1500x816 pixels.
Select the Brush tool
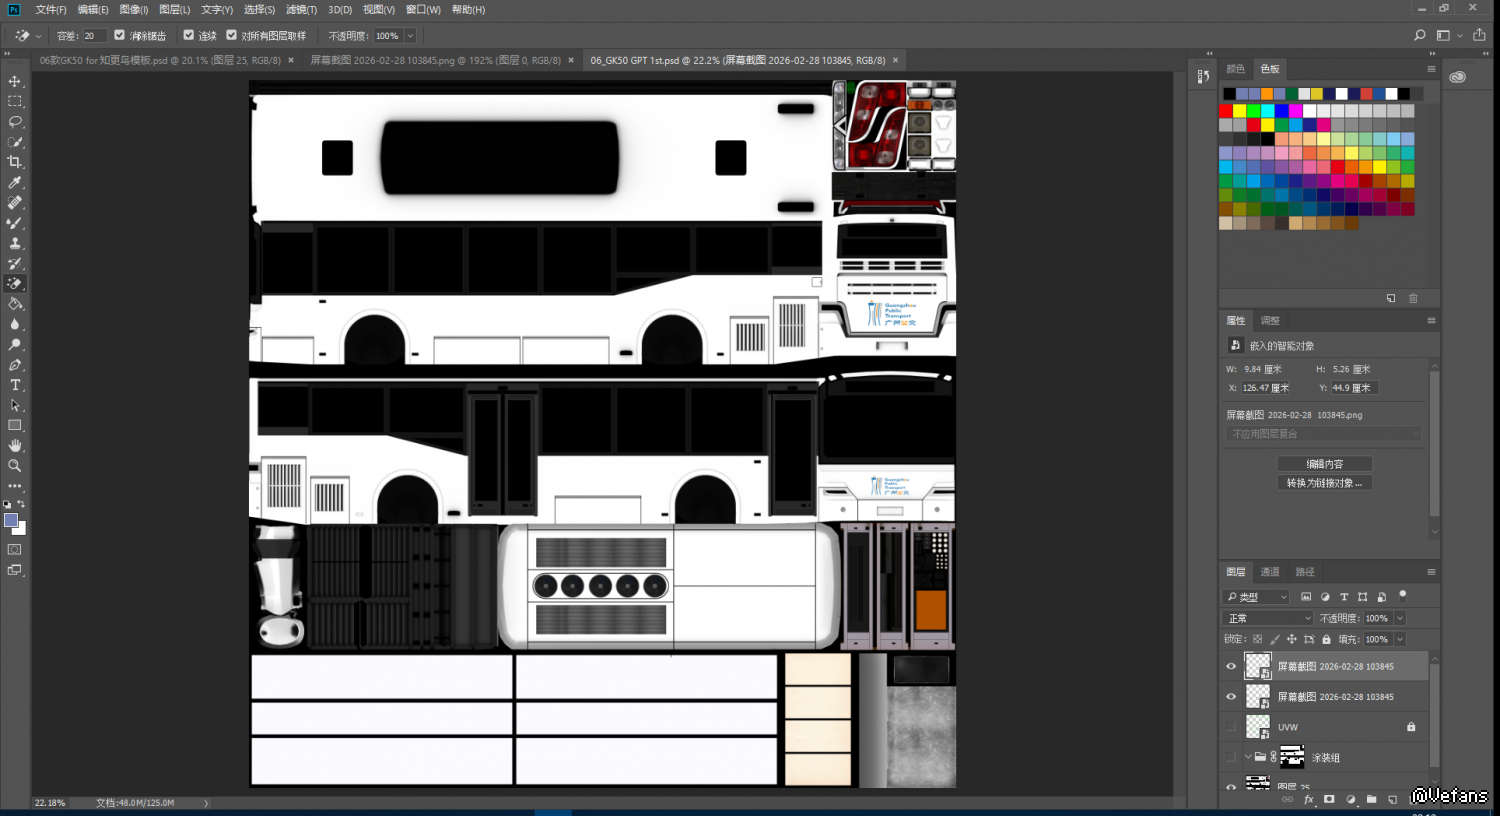15,223
